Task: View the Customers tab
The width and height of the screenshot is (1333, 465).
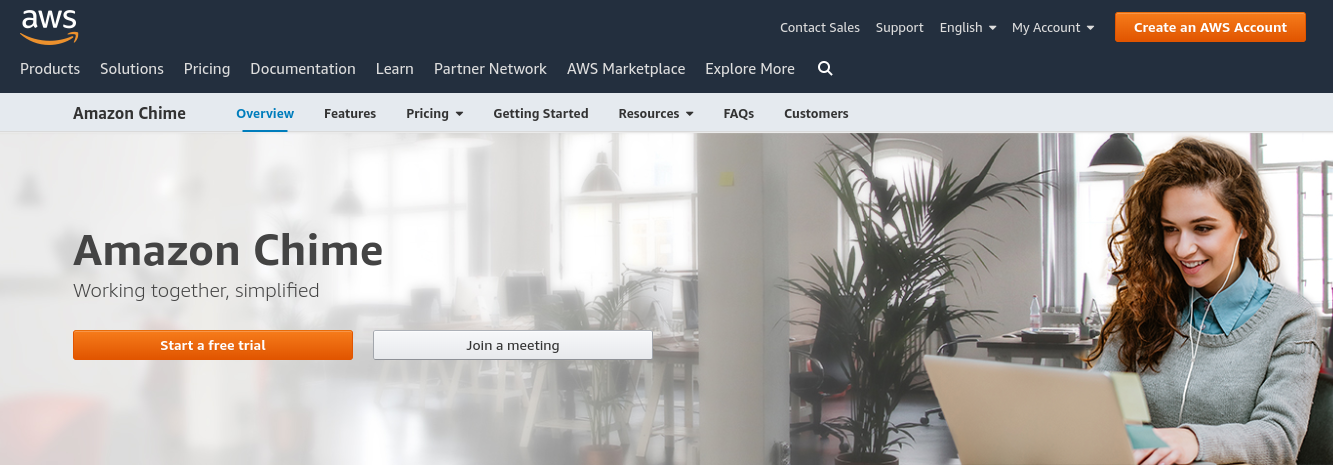Action: coord(816,114)
